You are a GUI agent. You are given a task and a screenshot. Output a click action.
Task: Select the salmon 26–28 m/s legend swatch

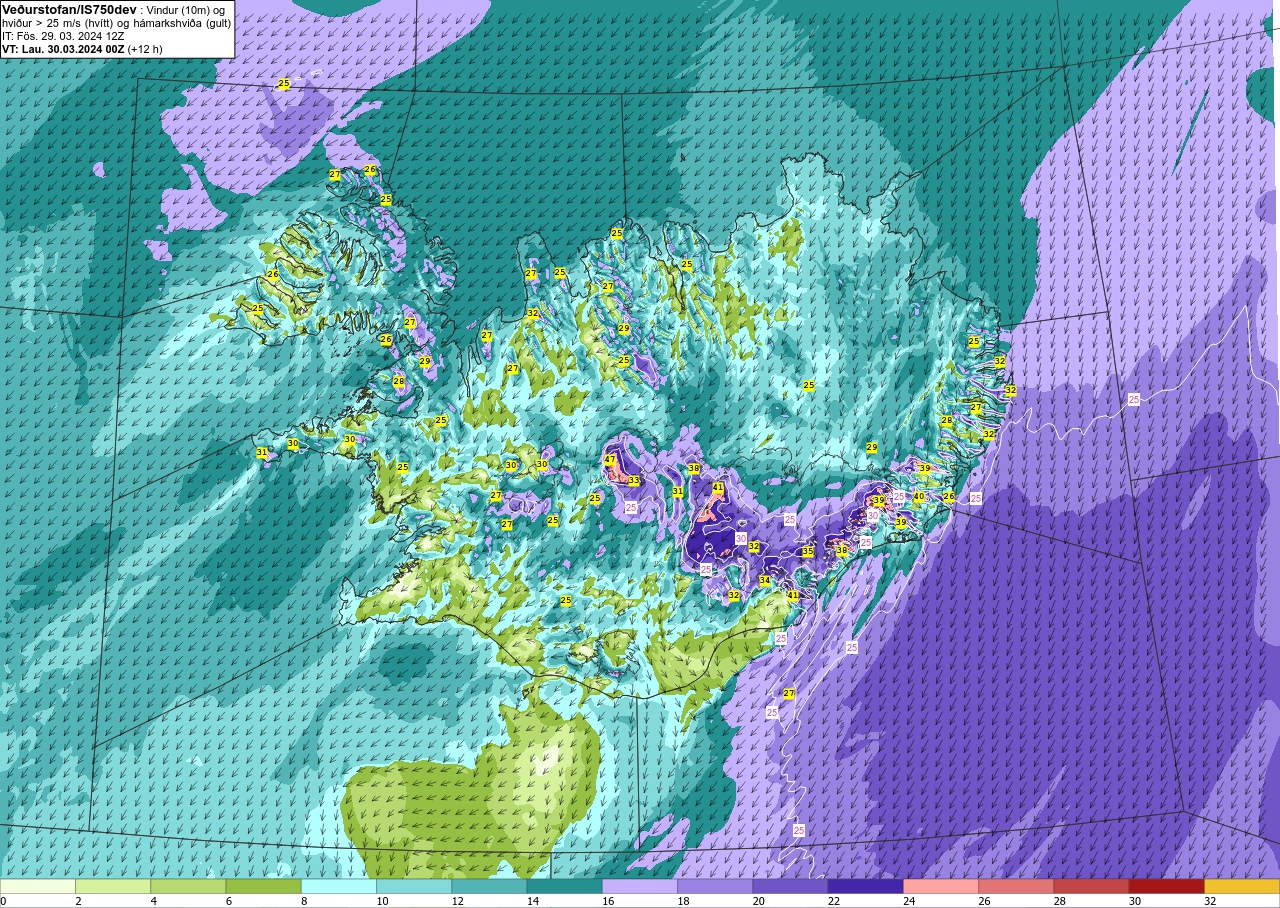[x=1016, y=886]
